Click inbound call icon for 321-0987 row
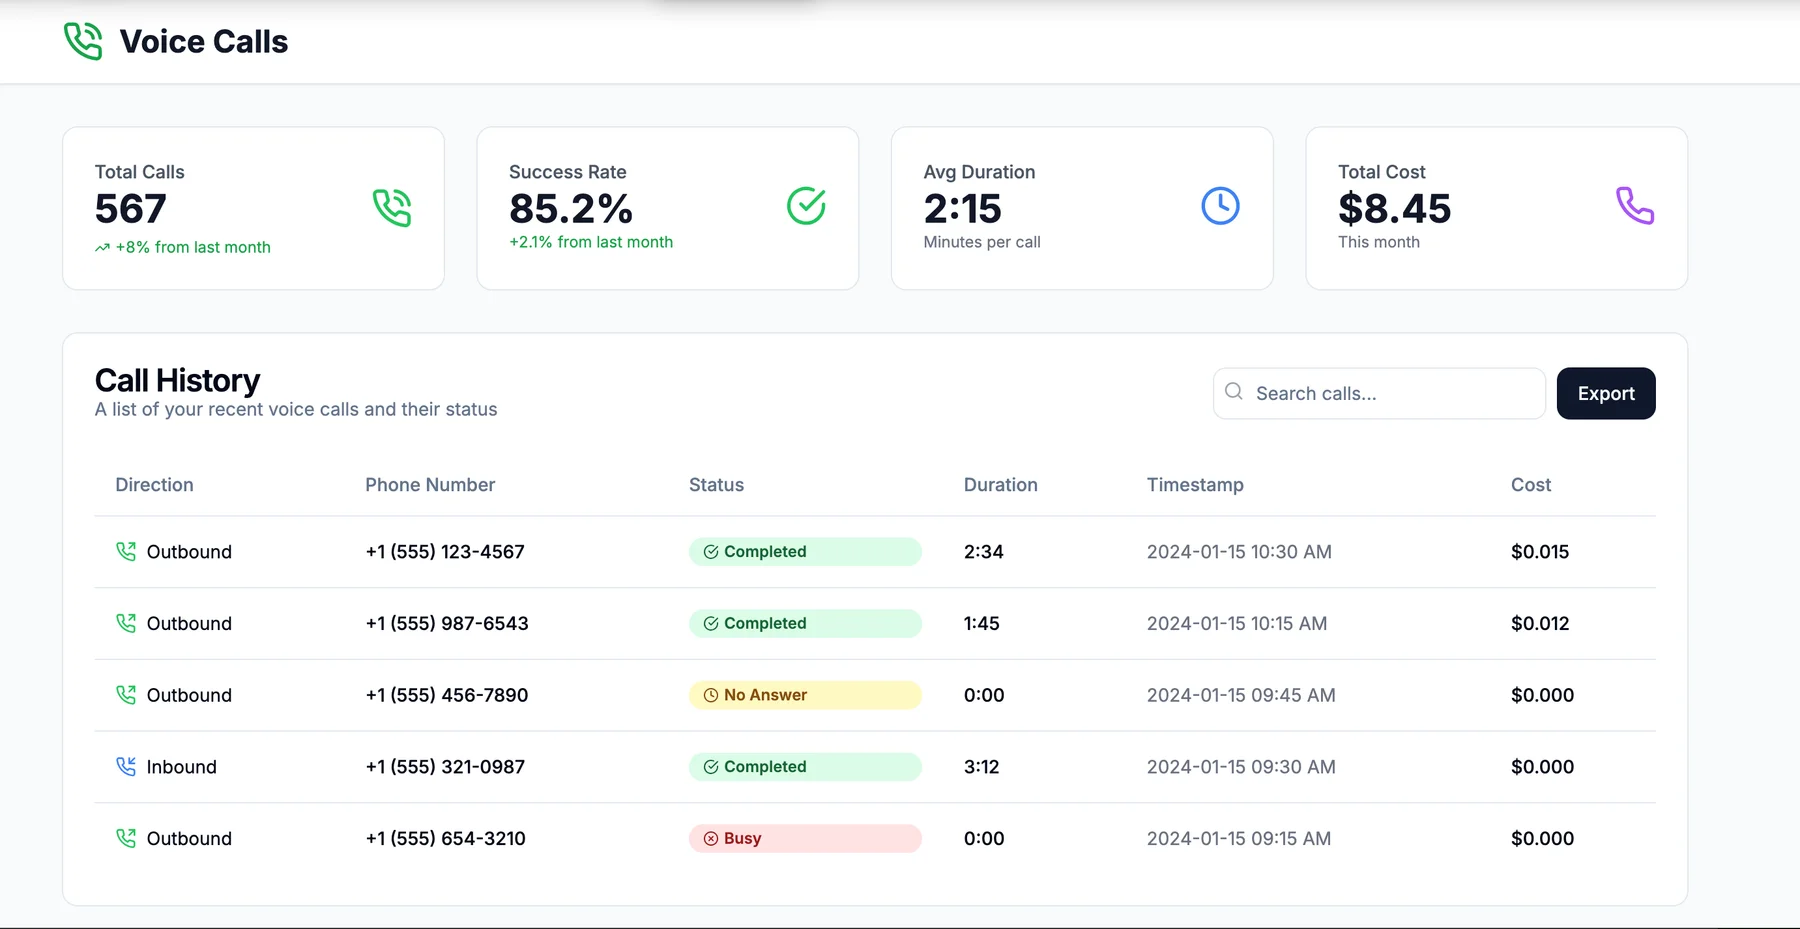1800x929 pixels. click(126, 767)
